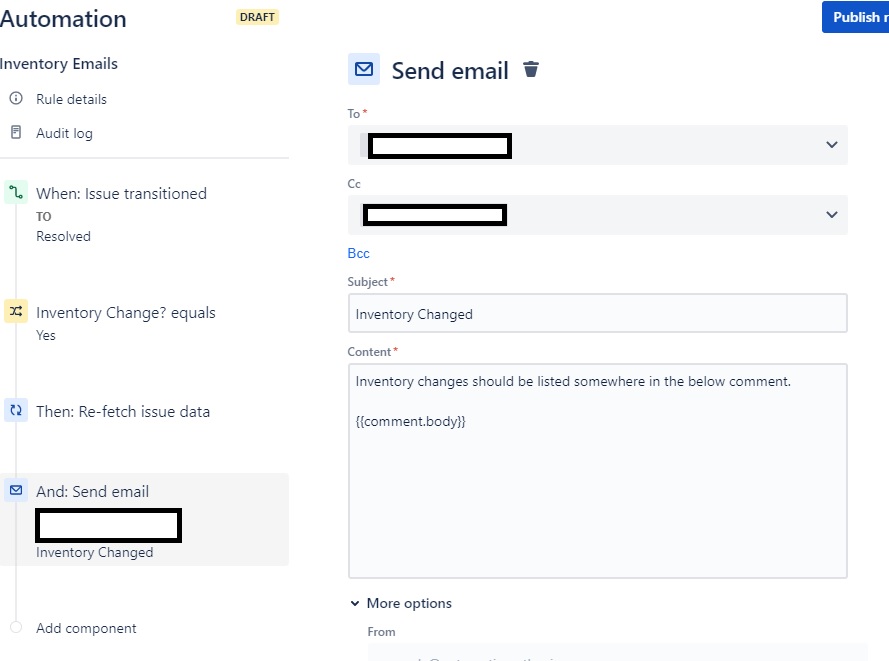Collapse the More options section
This screenshot has height=661, width=889.
click(401, 603)
